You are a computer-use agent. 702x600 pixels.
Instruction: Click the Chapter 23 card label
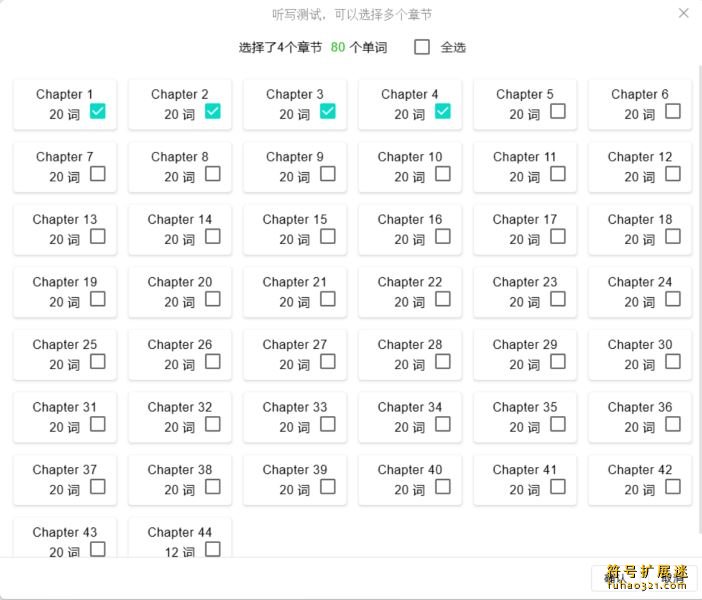[525, 282]
